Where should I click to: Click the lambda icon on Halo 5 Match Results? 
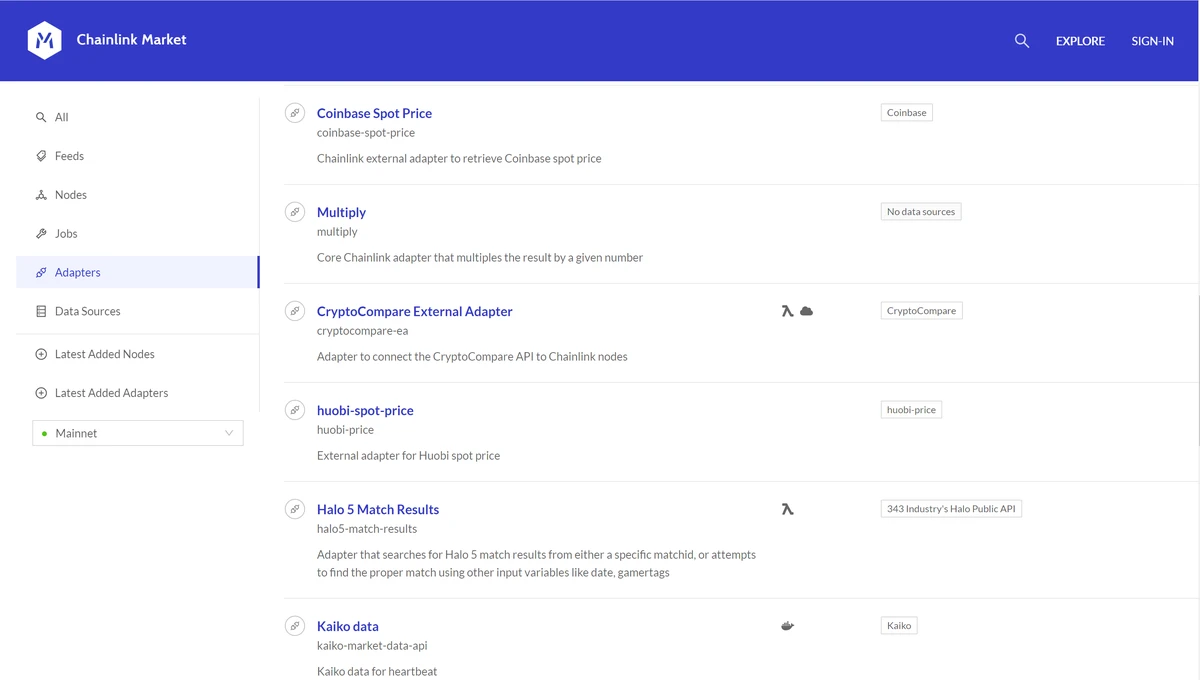click(x=787, y=509)
